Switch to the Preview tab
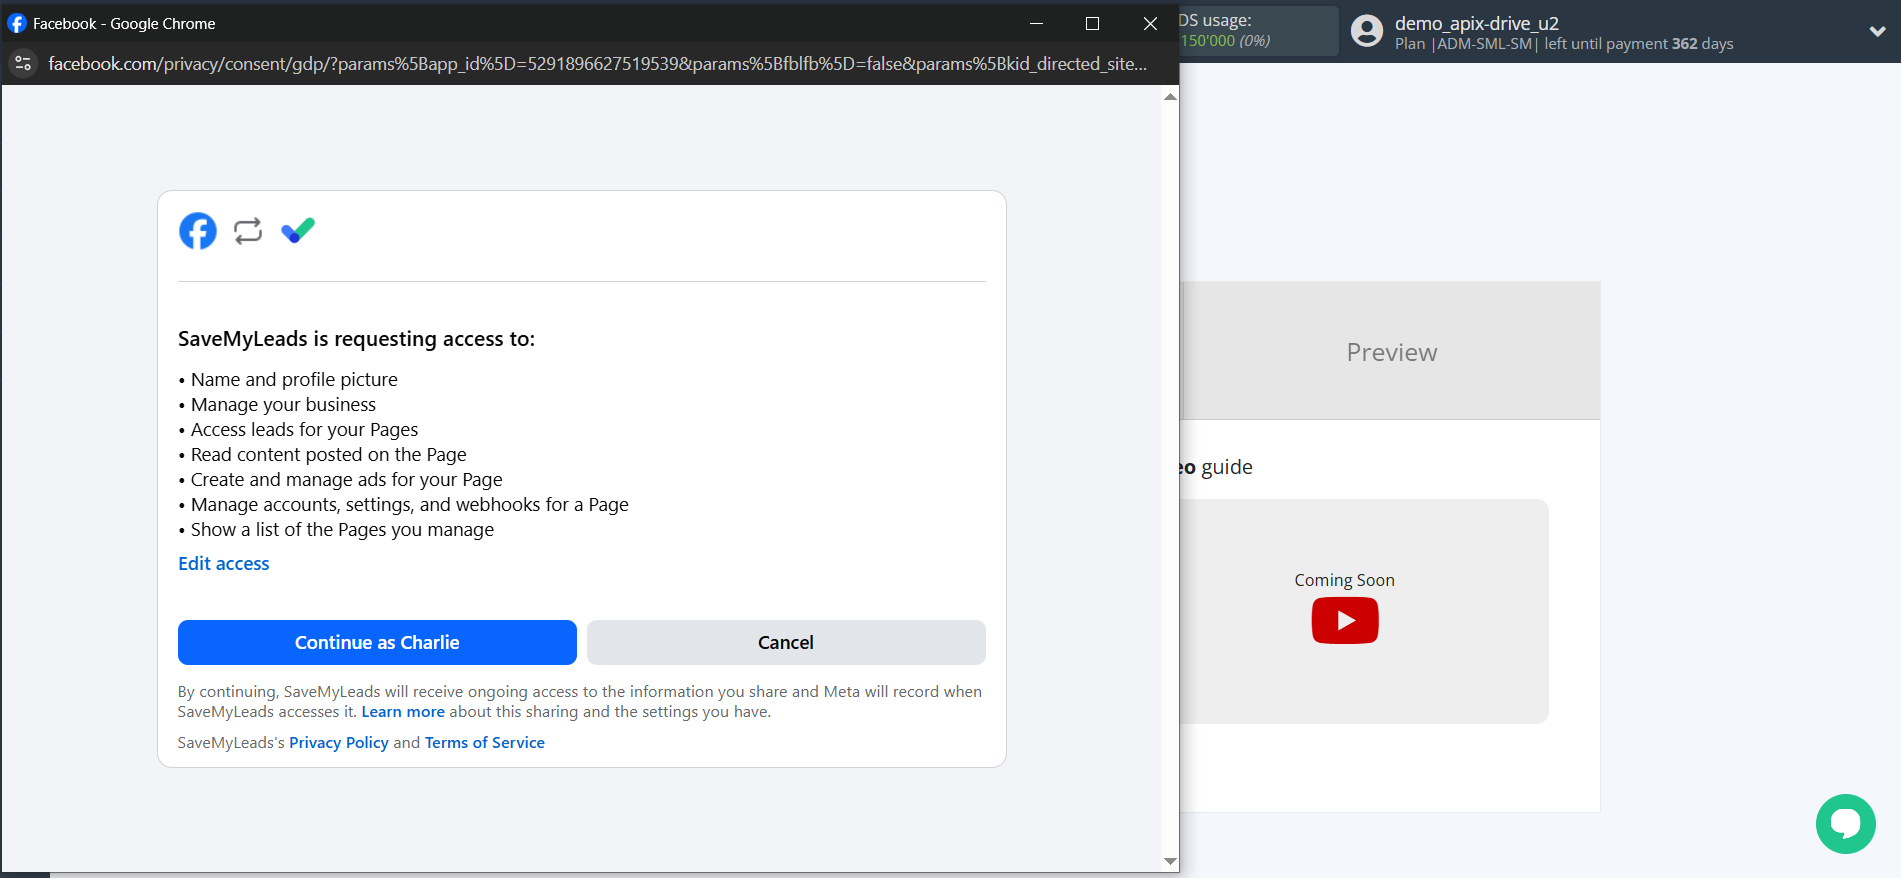The width and height of the screenshot is (1901, 878). 1391,352
